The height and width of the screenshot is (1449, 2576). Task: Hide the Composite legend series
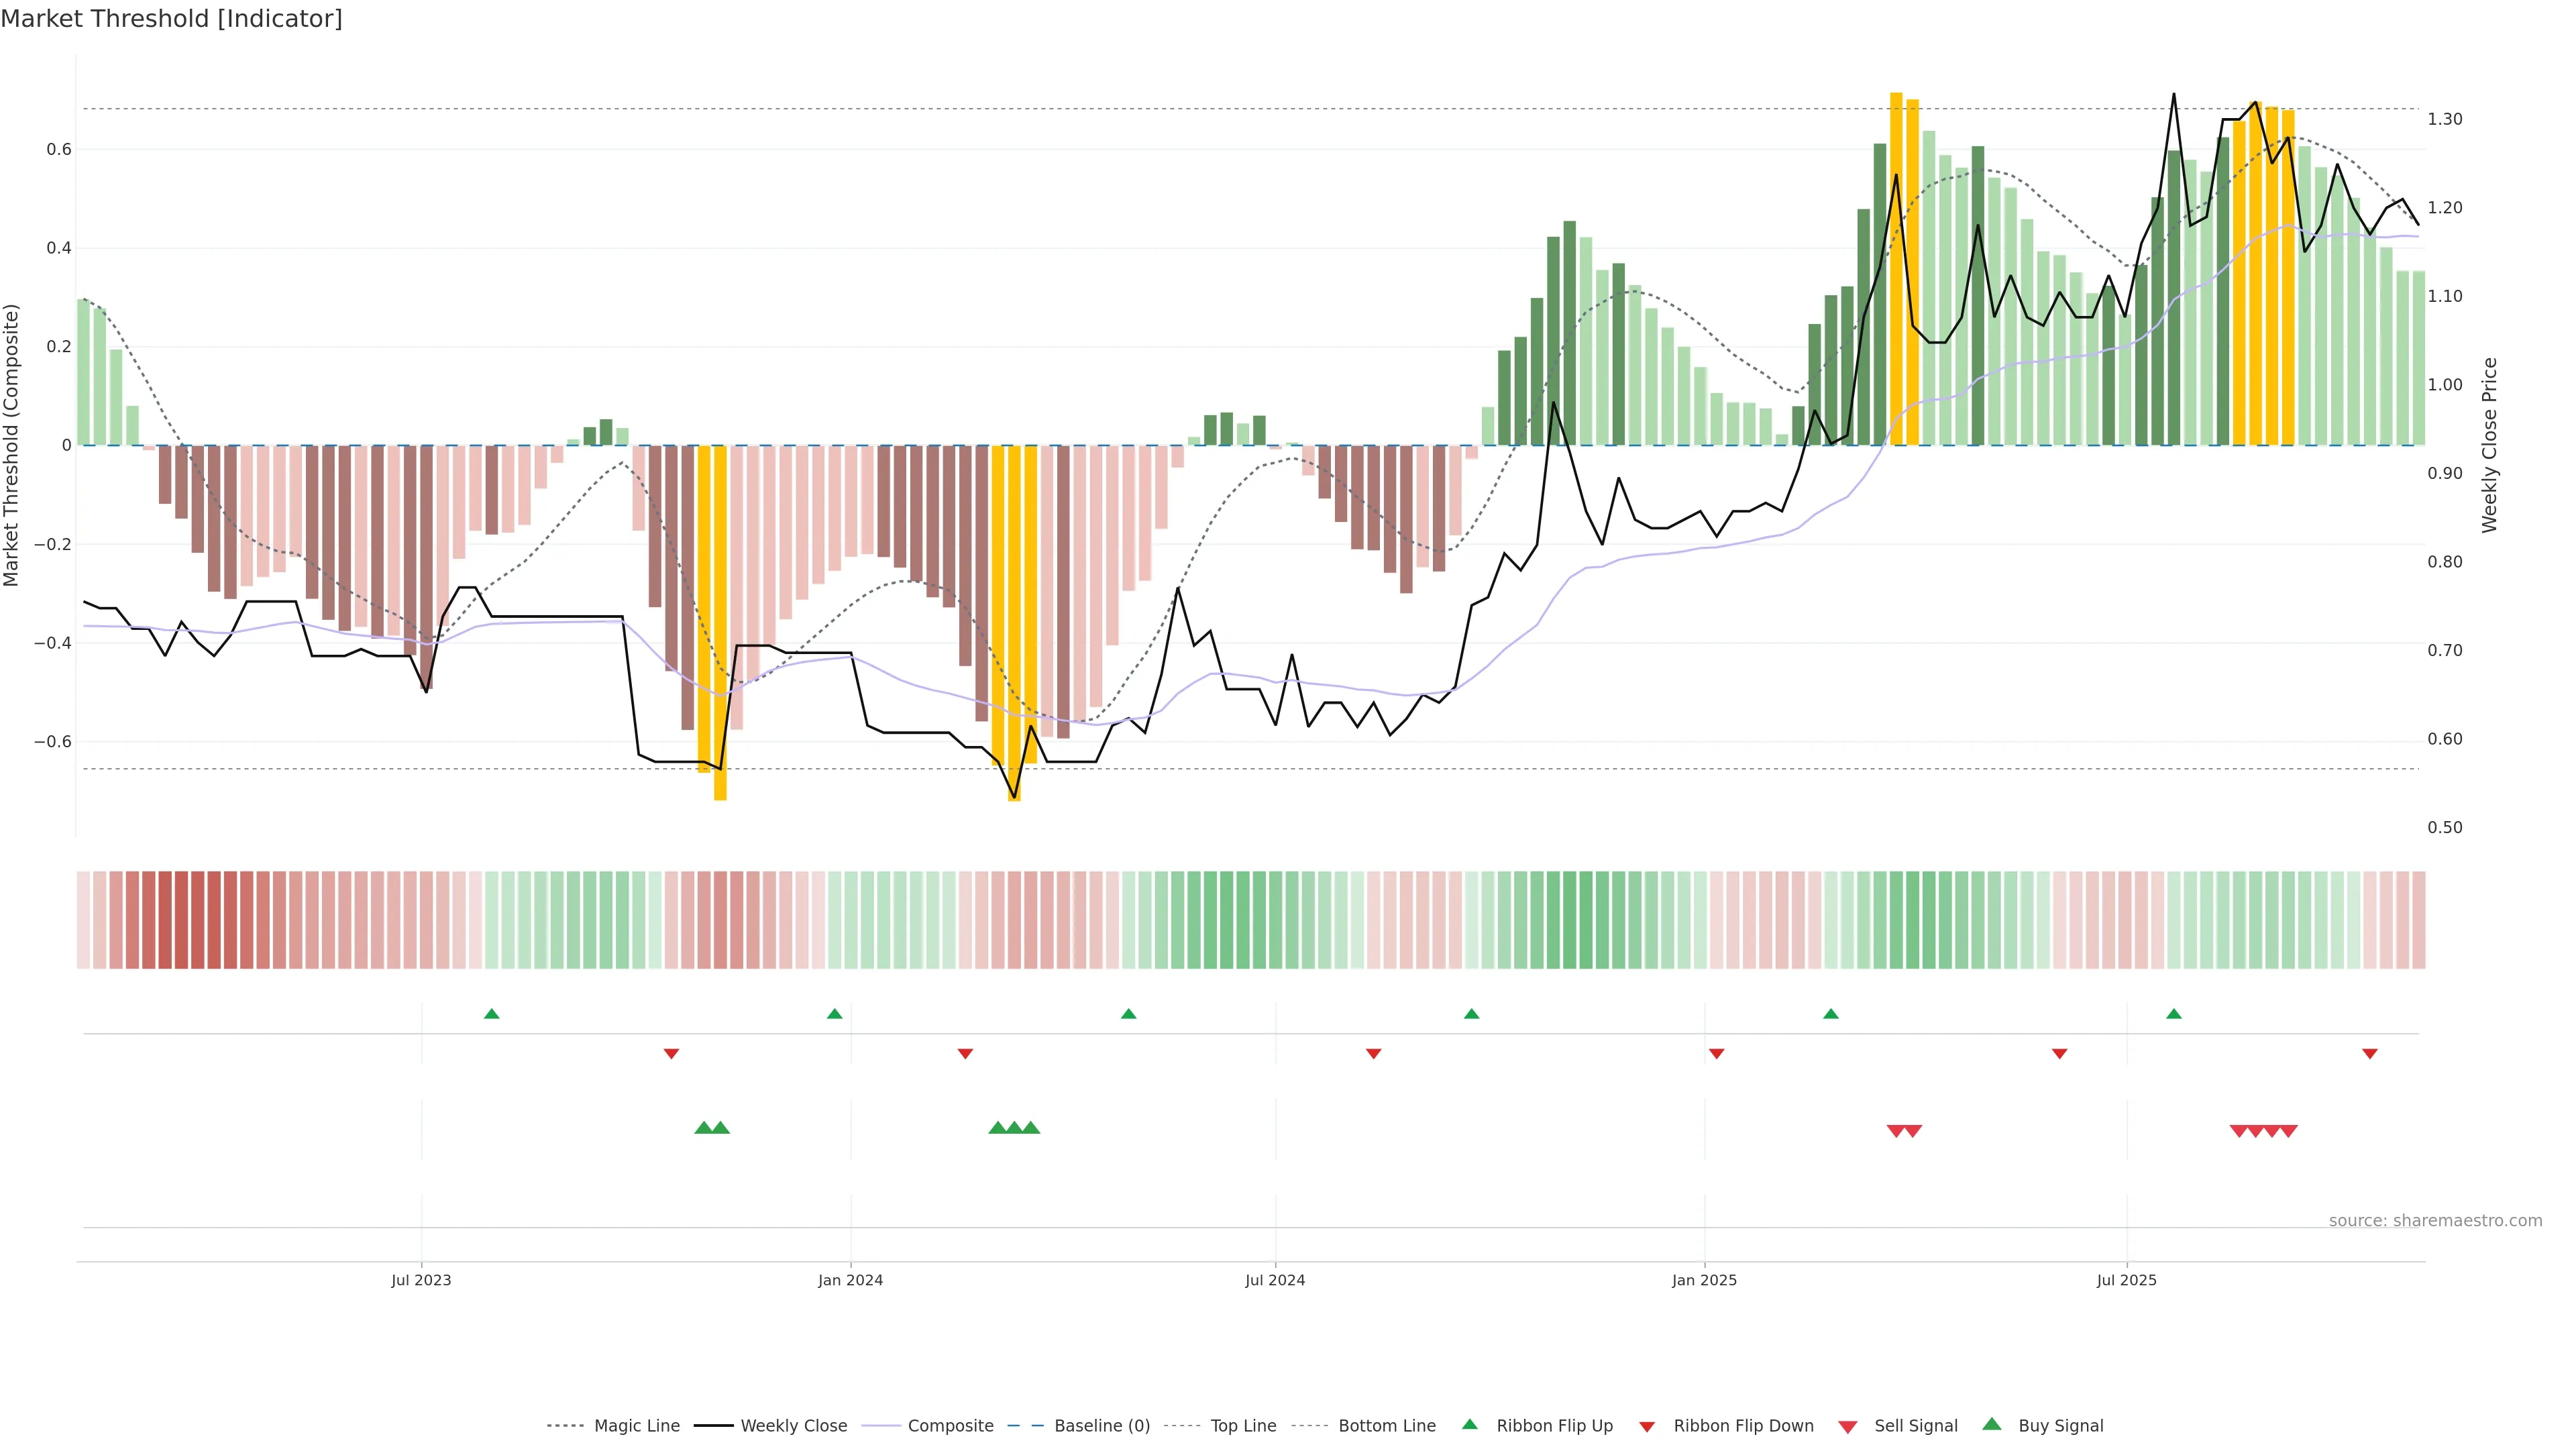click(950, 1425)
